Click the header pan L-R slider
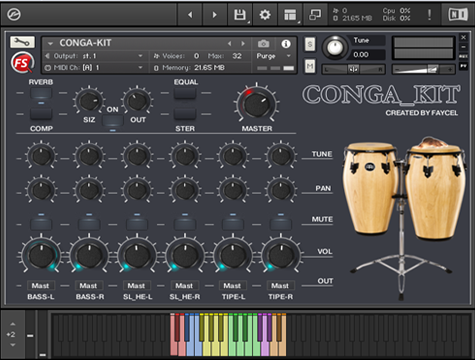 (353, 69)
